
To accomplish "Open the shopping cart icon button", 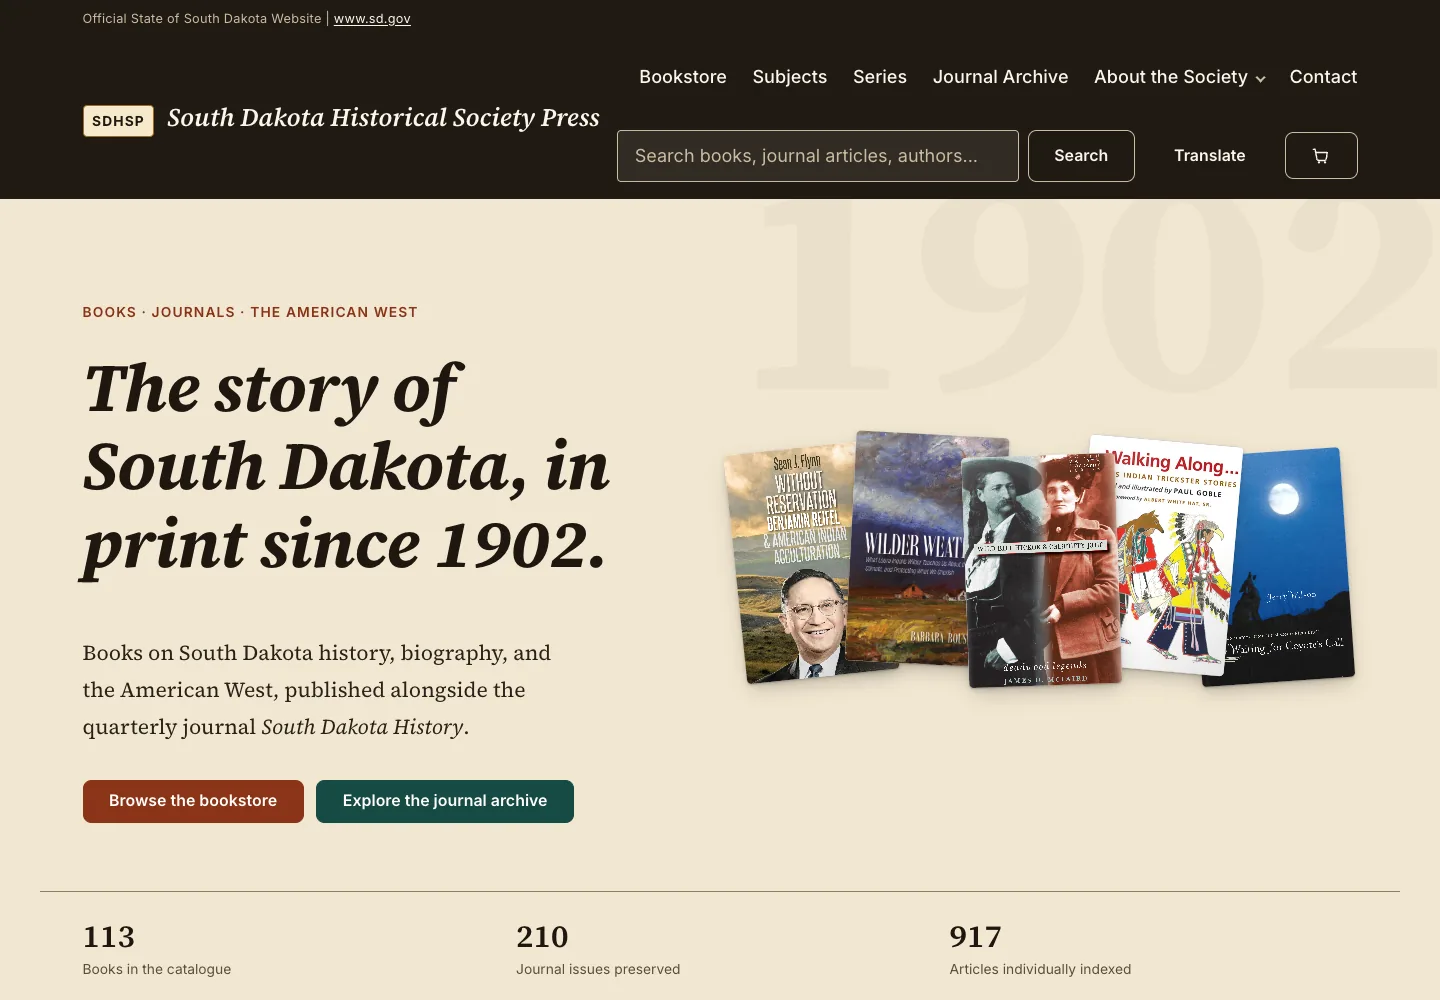I will [1321, 156].
